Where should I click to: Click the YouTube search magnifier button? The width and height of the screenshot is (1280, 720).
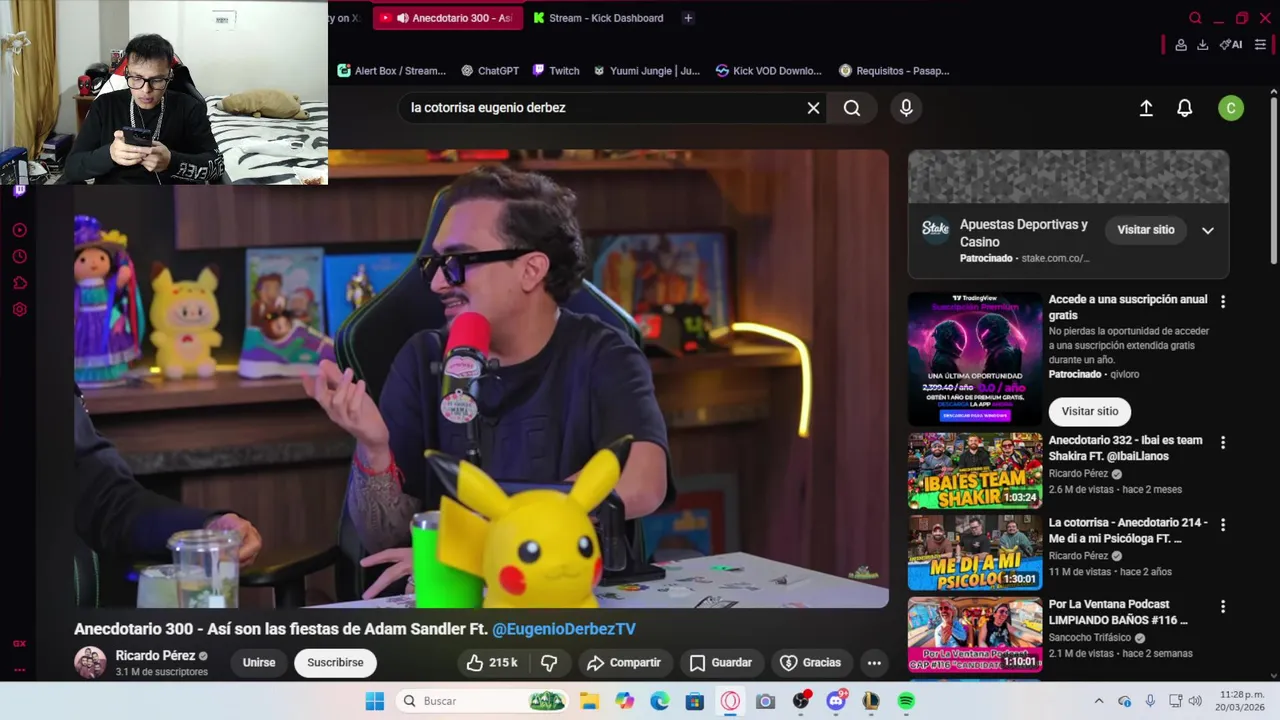pyautogui.click(x=852, y=108)
